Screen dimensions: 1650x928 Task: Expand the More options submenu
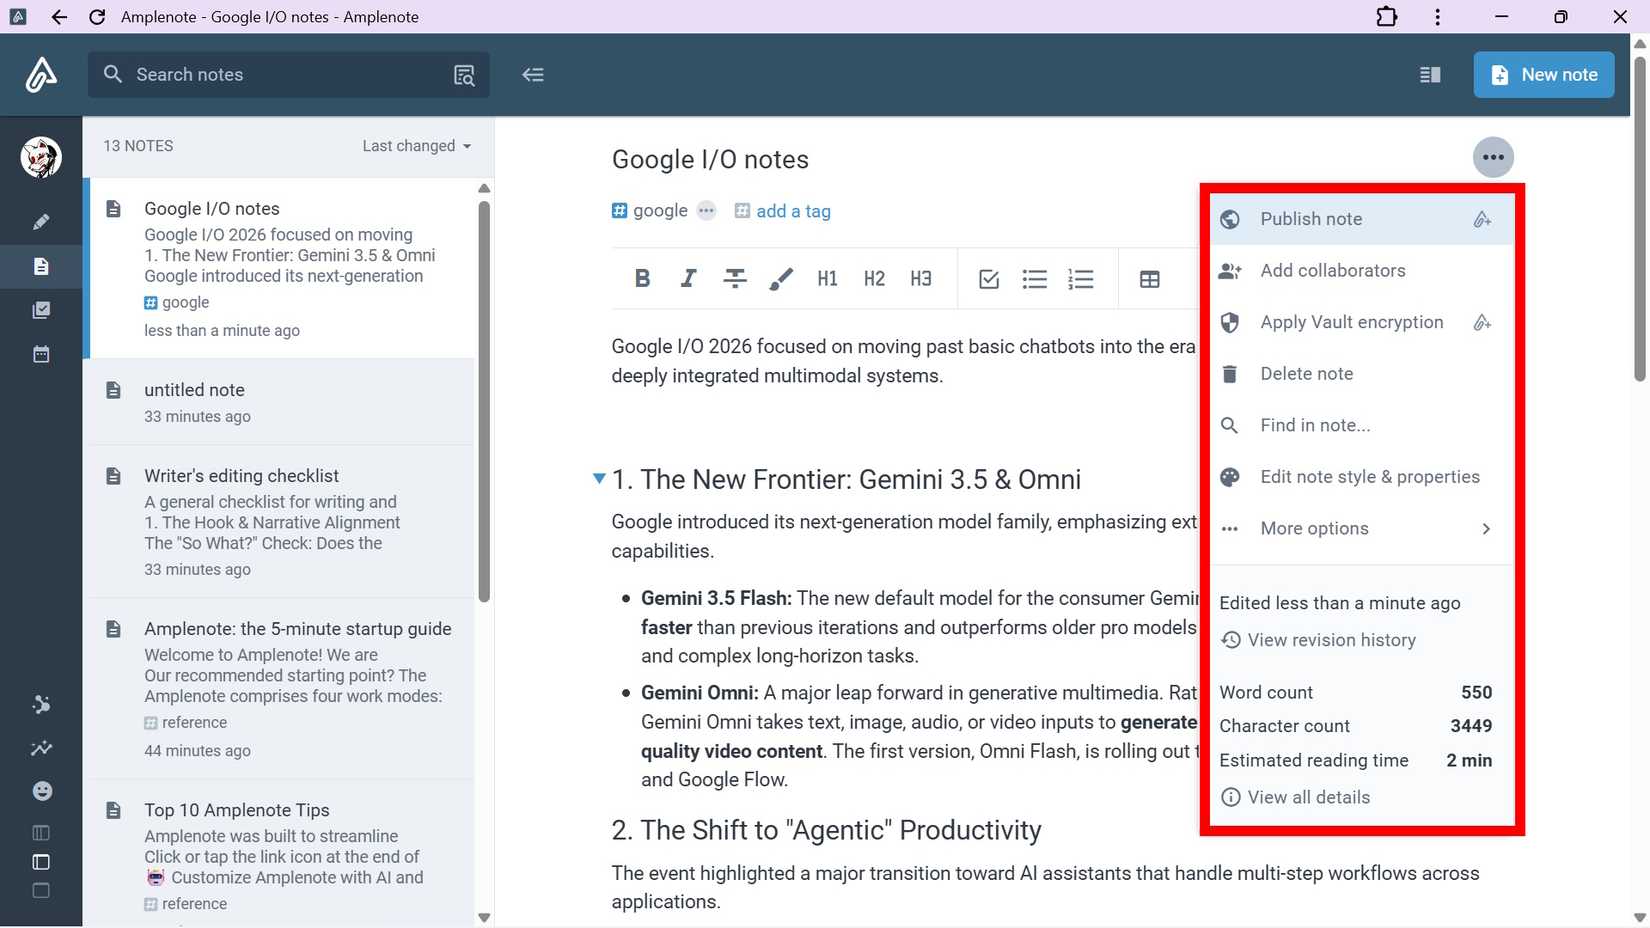(1362, 529)
